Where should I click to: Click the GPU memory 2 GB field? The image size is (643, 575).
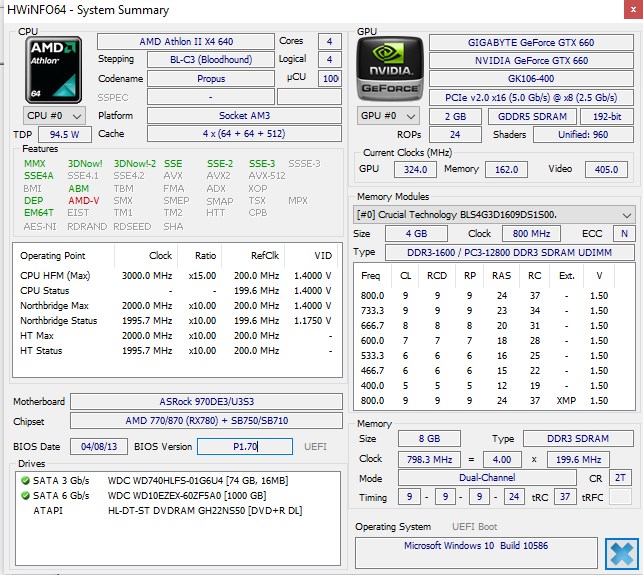click(x=455, y=117)
